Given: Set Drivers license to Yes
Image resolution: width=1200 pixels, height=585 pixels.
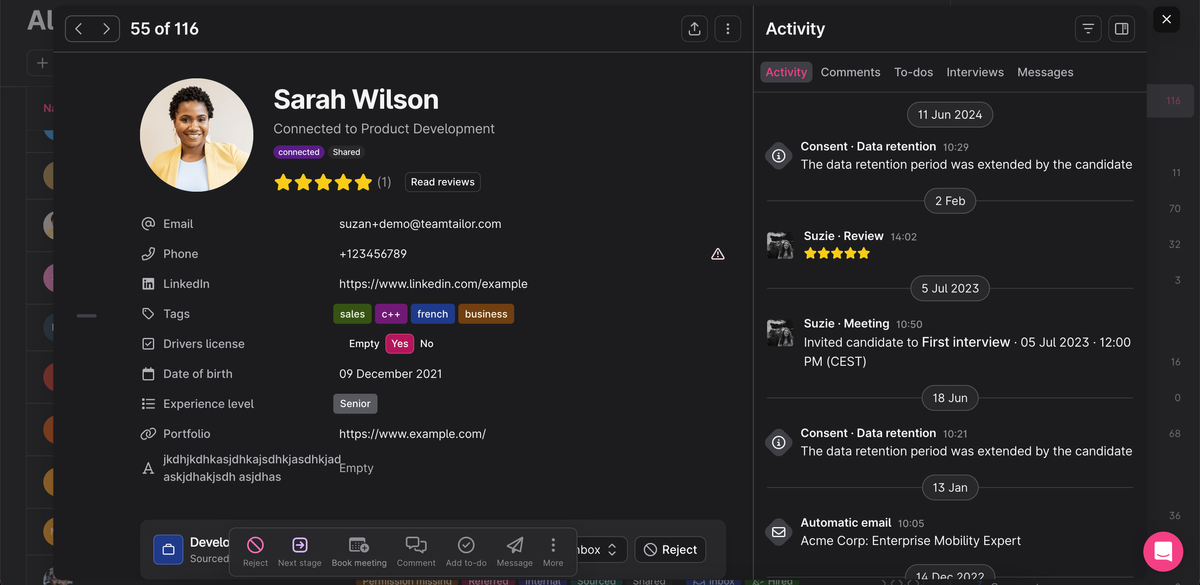Looking at the screenshot, I should (x=400, y=344).
